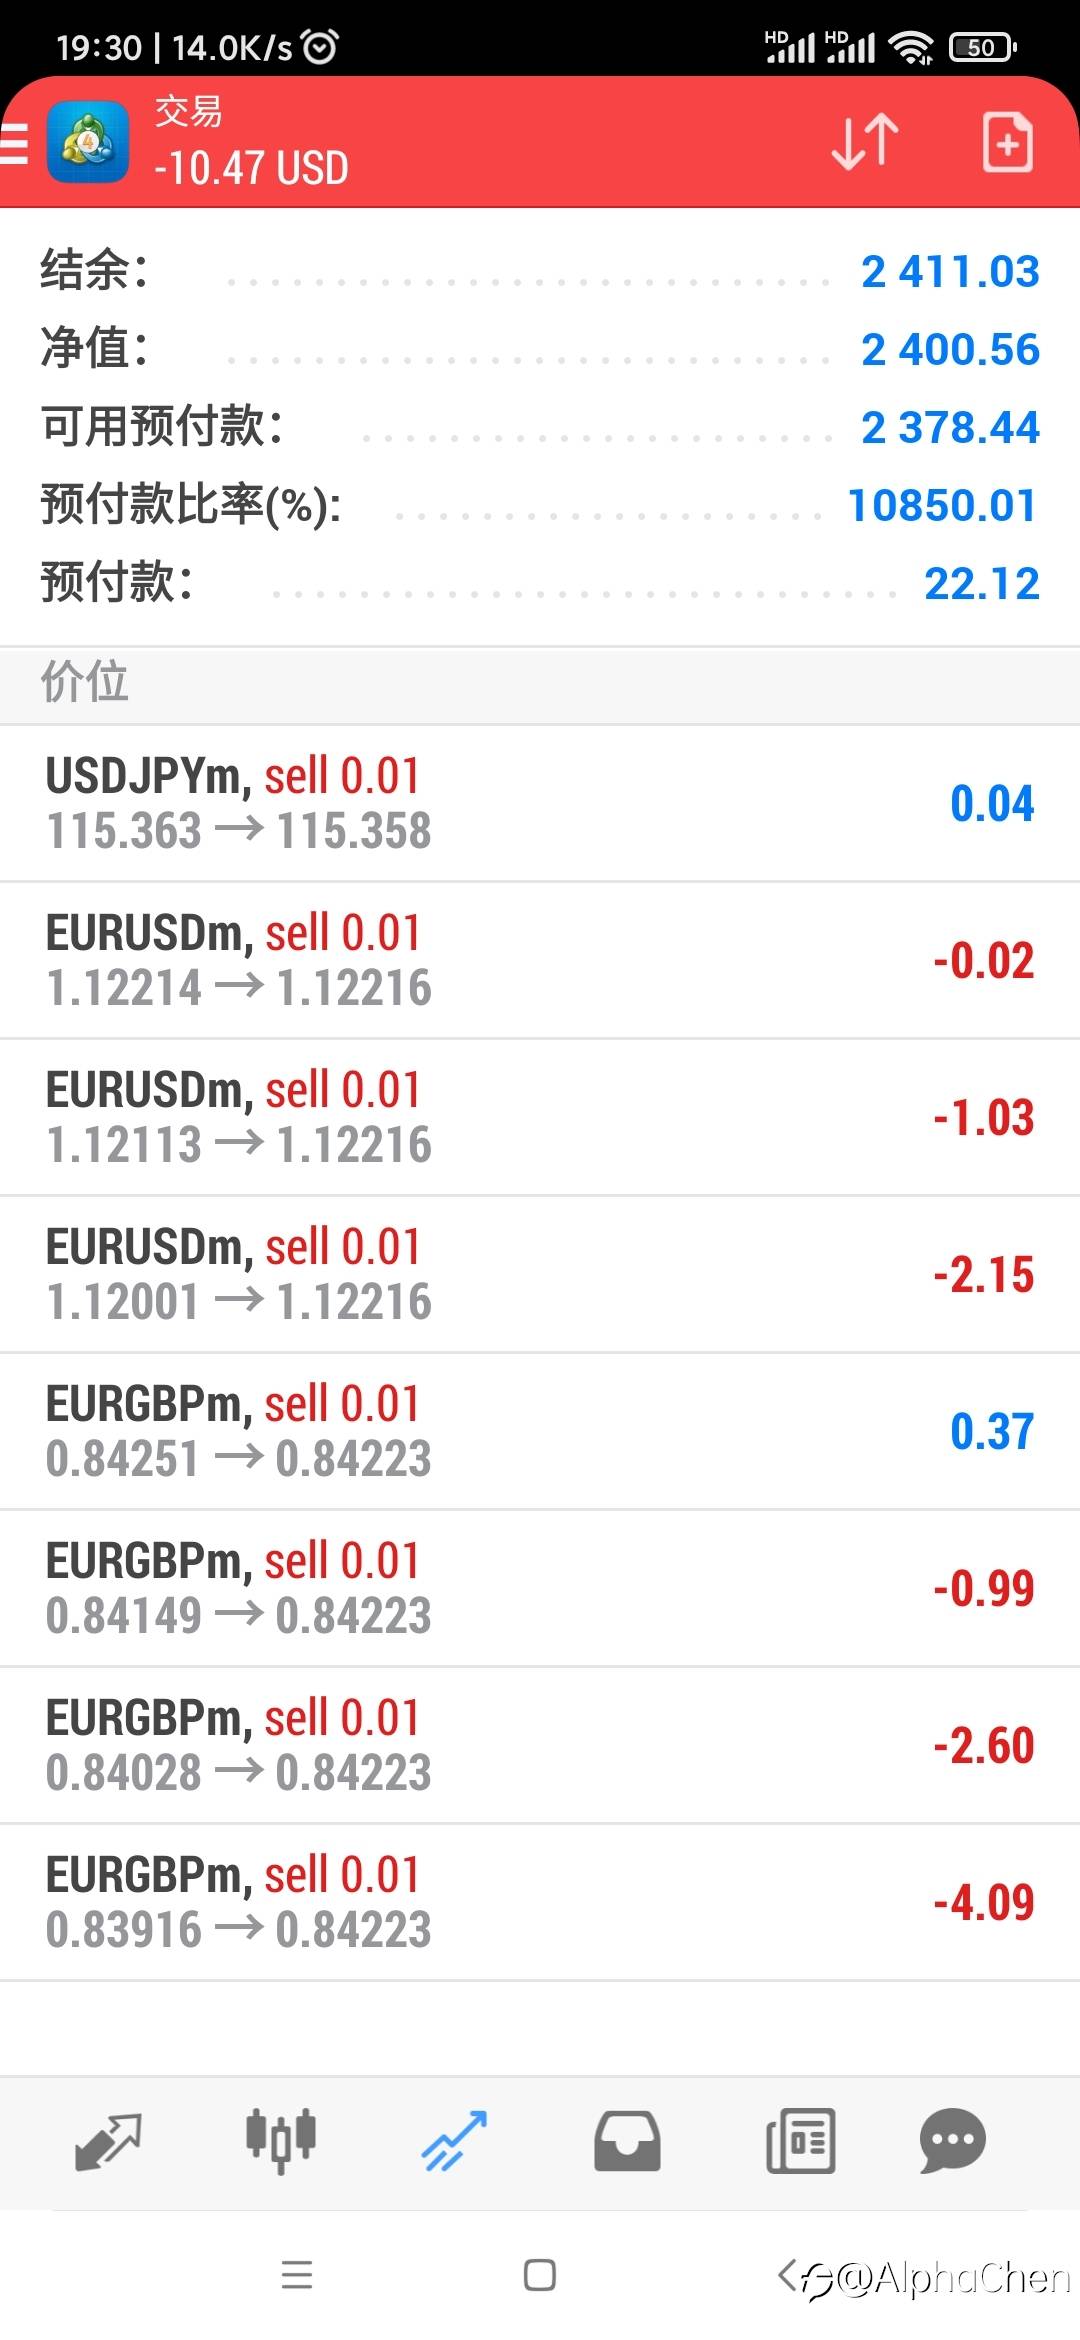1080x2340 pixels.
Task: Open EURGBPm position opened at 0.84149
Action: (540, 1589)
